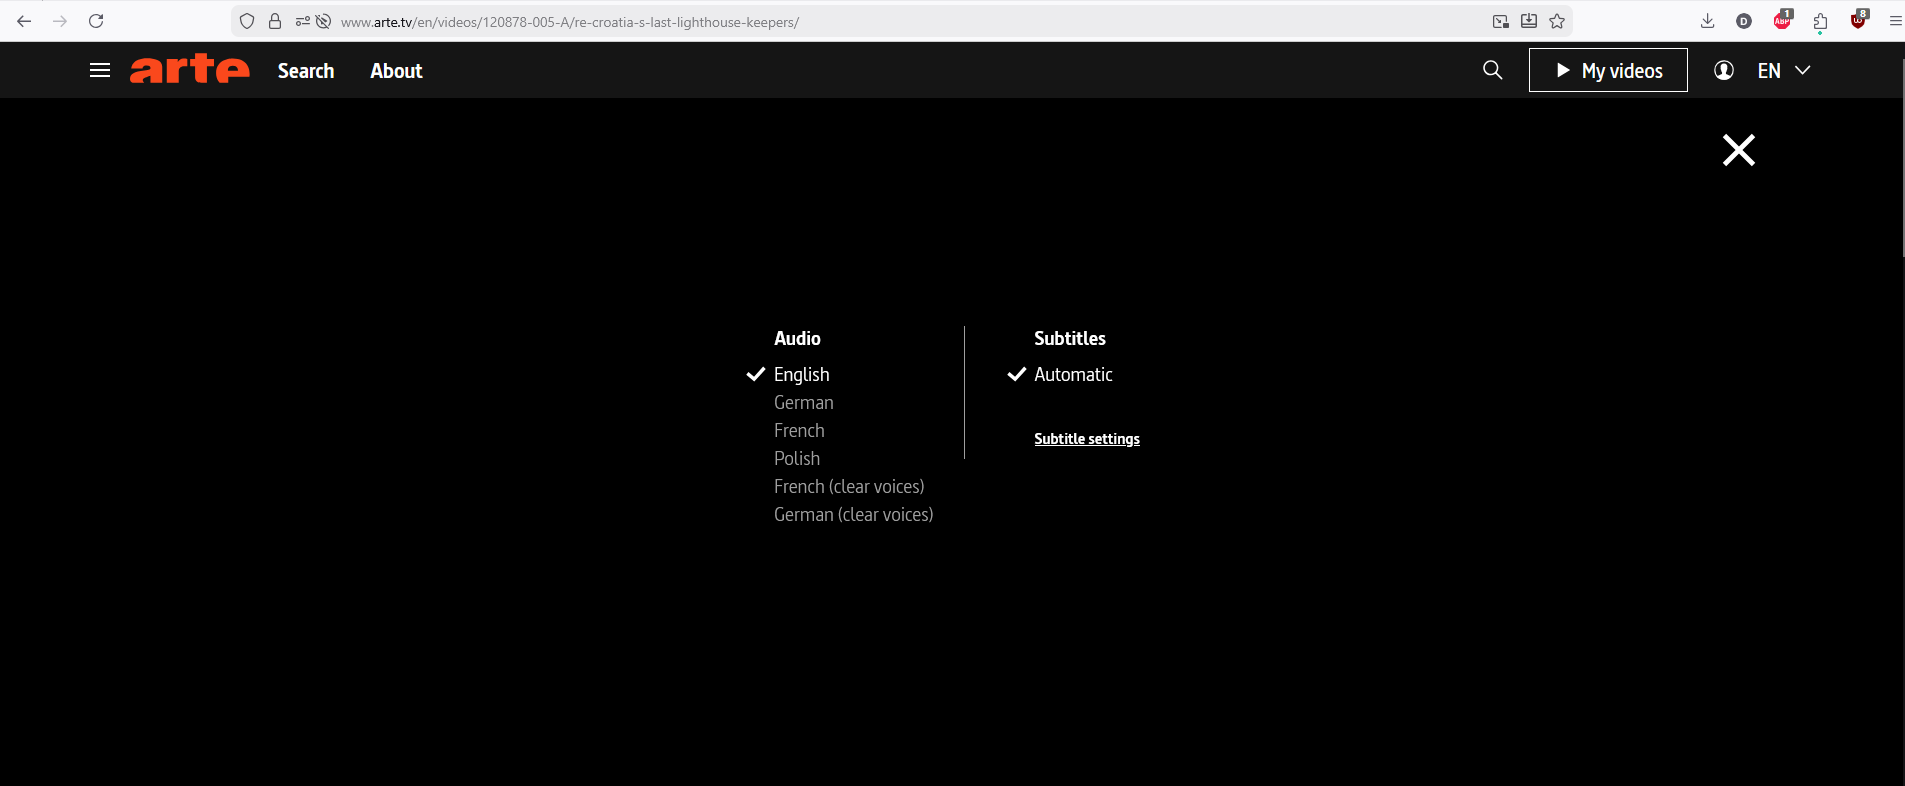Click the arte logo
1905x786 pixels.
[189, 69]
